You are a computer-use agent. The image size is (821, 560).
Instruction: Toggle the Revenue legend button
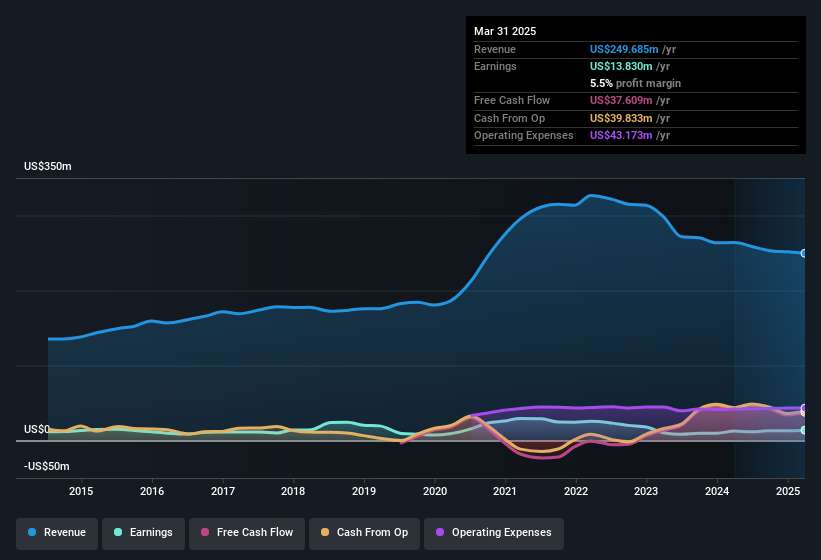57,533
